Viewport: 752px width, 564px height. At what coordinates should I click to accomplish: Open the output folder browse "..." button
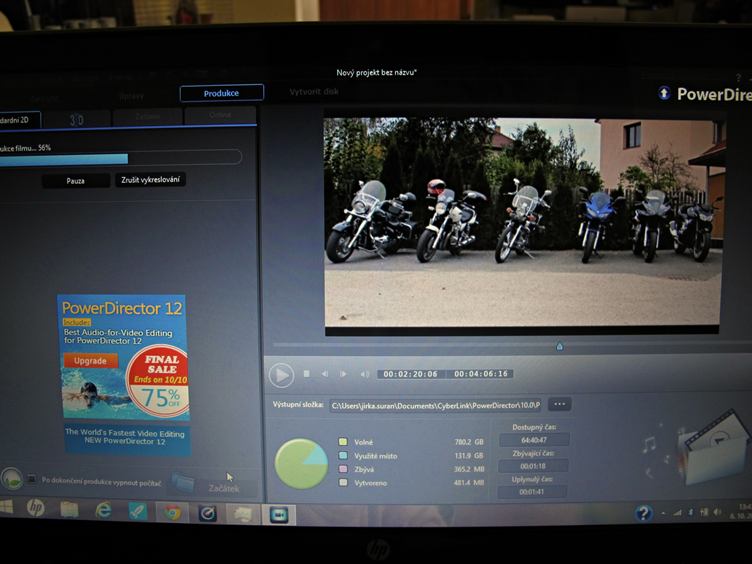click(x=559, y=404)
